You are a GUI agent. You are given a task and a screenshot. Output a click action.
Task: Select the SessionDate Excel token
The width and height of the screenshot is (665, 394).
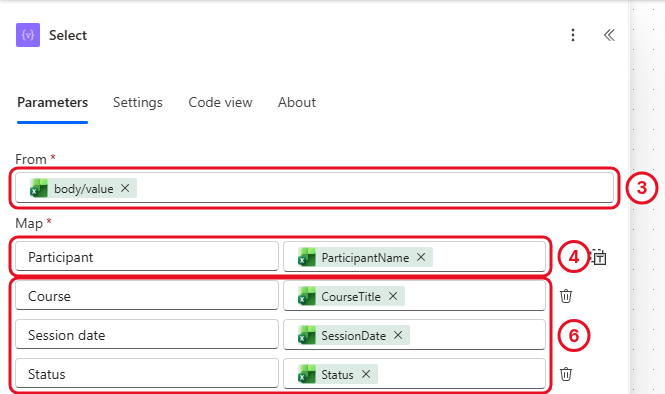tap(353, 335)
